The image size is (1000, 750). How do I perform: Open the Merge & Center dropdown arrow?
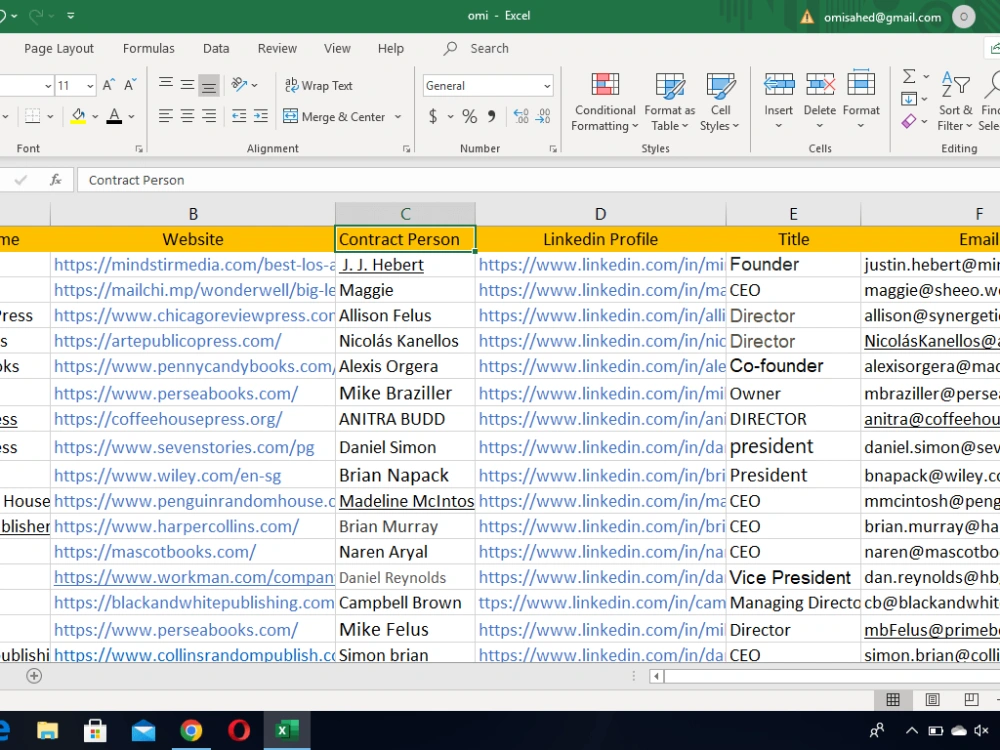pos(398,117)
